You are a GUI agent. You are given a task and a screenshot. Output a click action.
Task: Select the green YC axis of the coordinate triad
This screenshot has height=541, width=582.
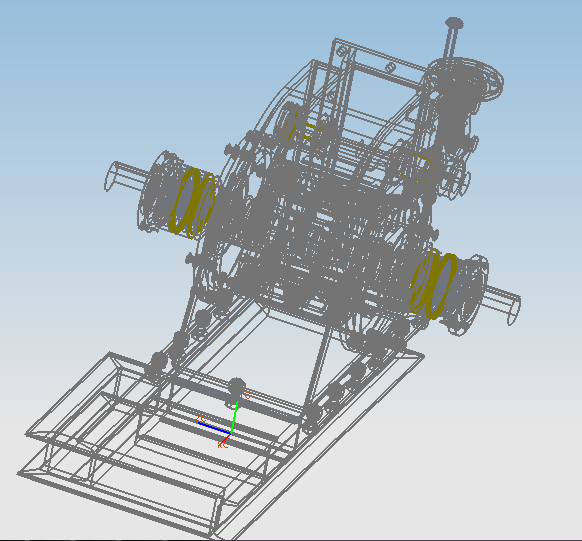coord(235,417)
